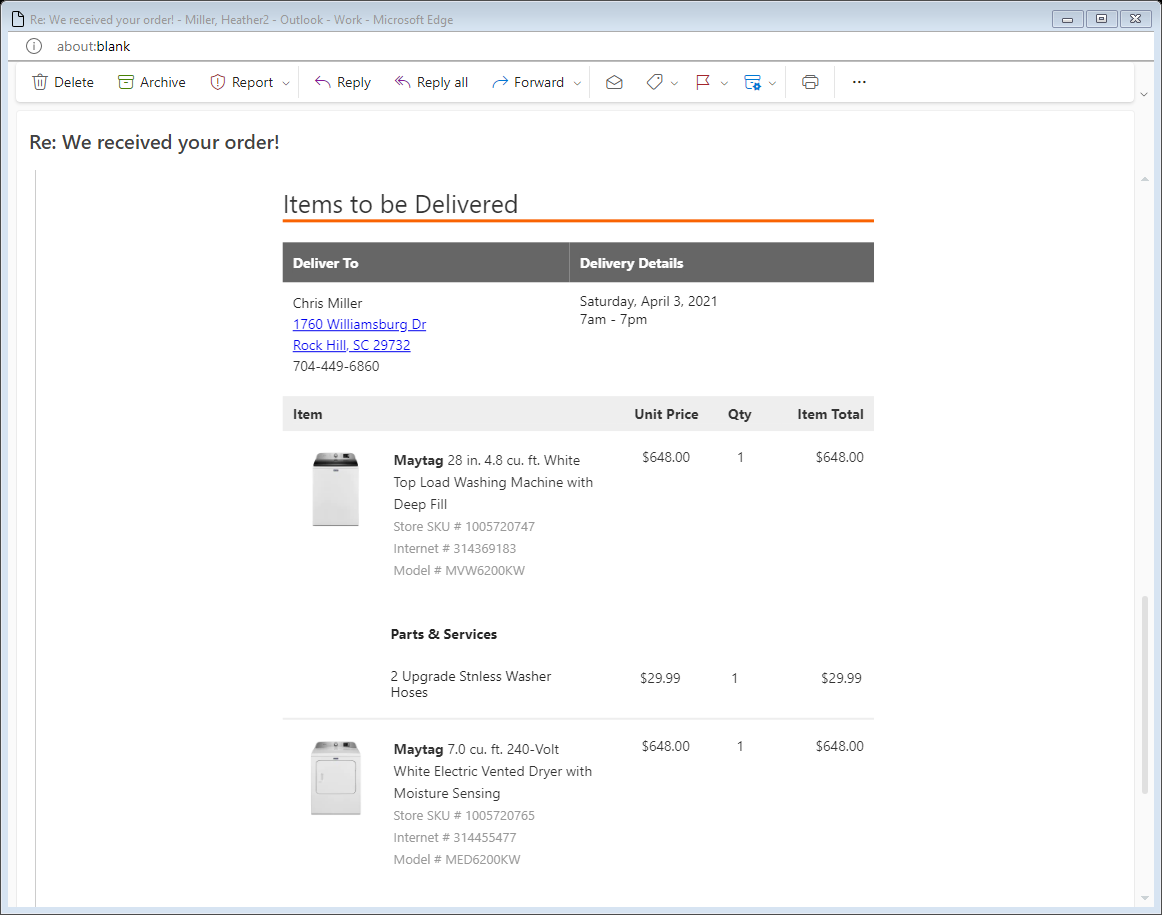The height and width of the screenshot is (915, 1162).
Task: Click the Delete trash icon
Action: click(x=41, y=82)
